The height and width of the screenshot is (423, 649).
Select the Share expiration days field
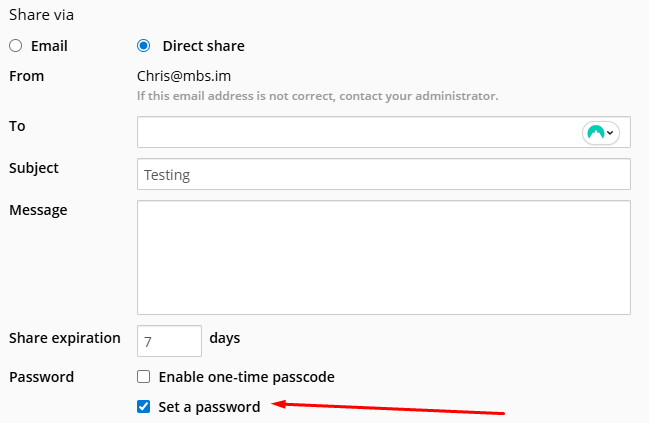tap(169, 341)
